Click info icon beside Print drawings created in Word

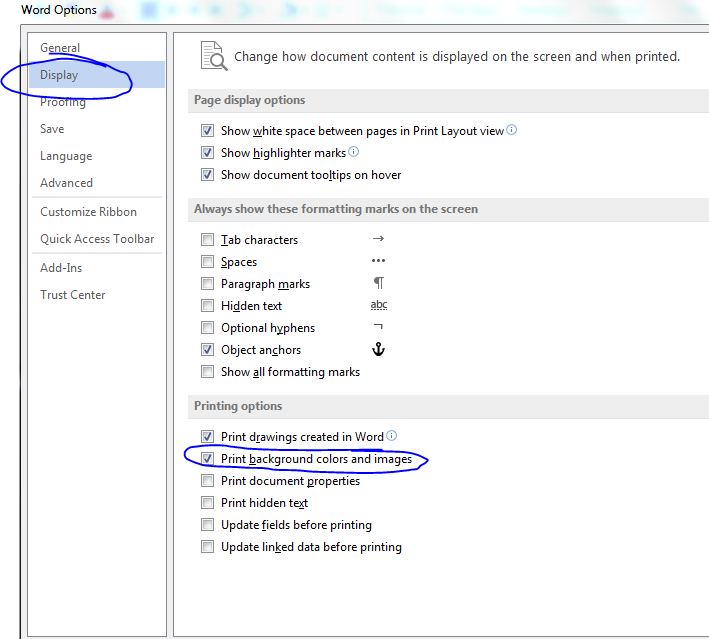pos(391,436)
